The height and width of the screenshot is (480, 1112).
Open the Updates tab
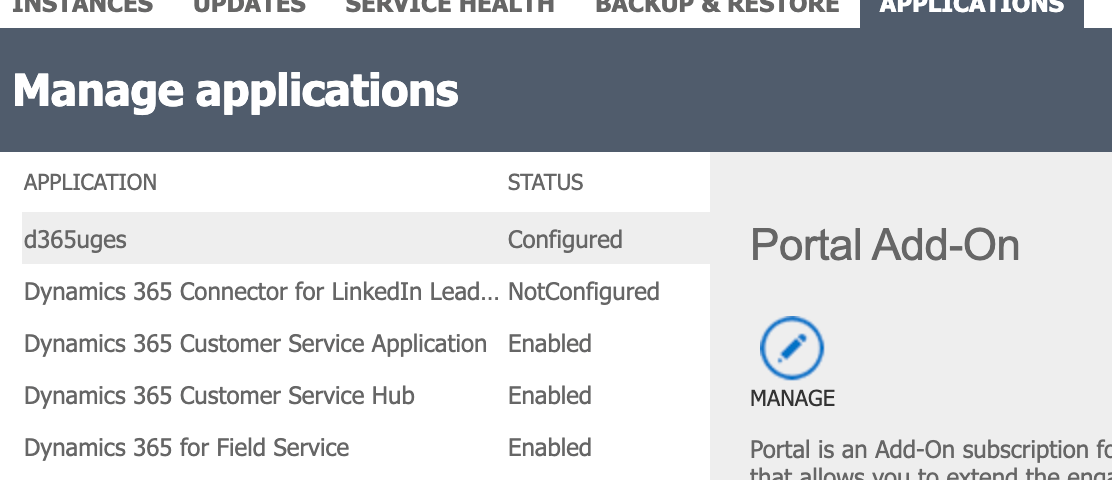(x=249, y=7)
